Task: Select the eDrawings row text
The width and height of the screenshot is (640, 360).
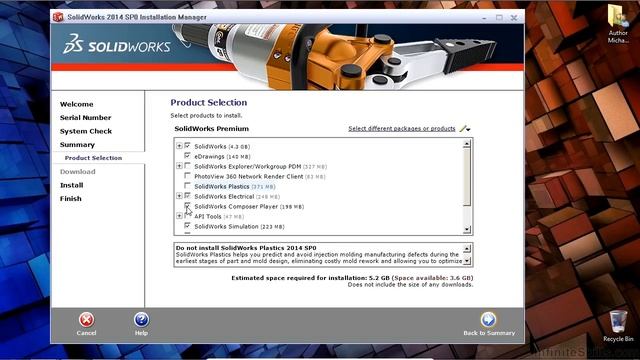Action: pyautogui.click(x=222, y=157)
